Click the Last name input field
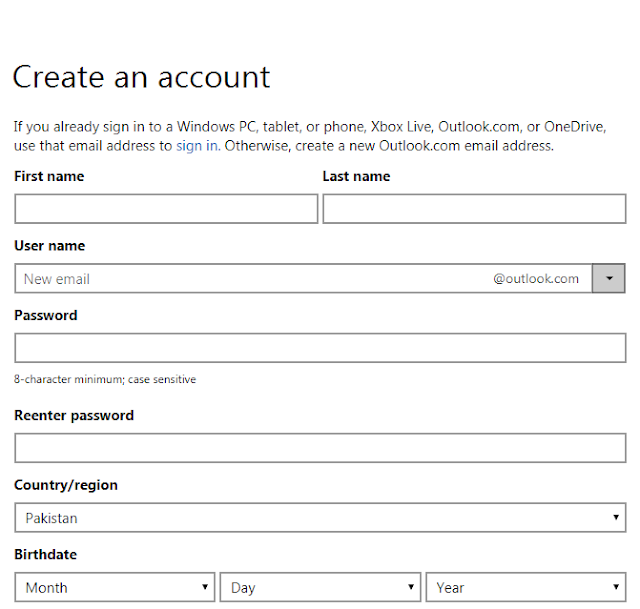The image size is (640, 609). pyautogui.click(x=474, y=209)
